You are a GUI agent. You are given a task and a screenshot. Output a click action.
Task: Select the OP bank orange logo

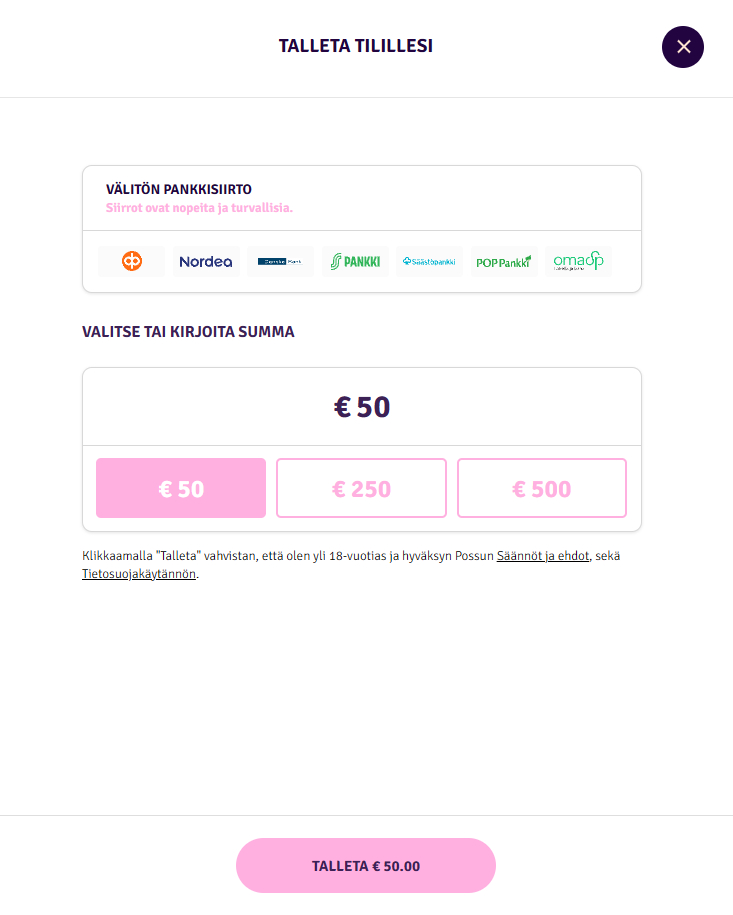coord(132,261)
